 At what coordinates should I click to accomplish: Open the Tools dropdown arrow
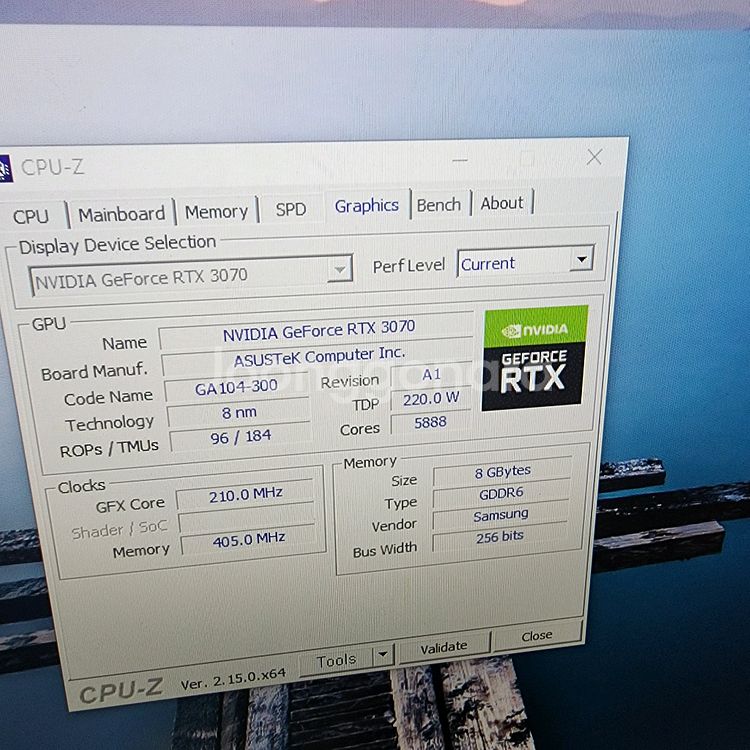[x=384, y=654]
